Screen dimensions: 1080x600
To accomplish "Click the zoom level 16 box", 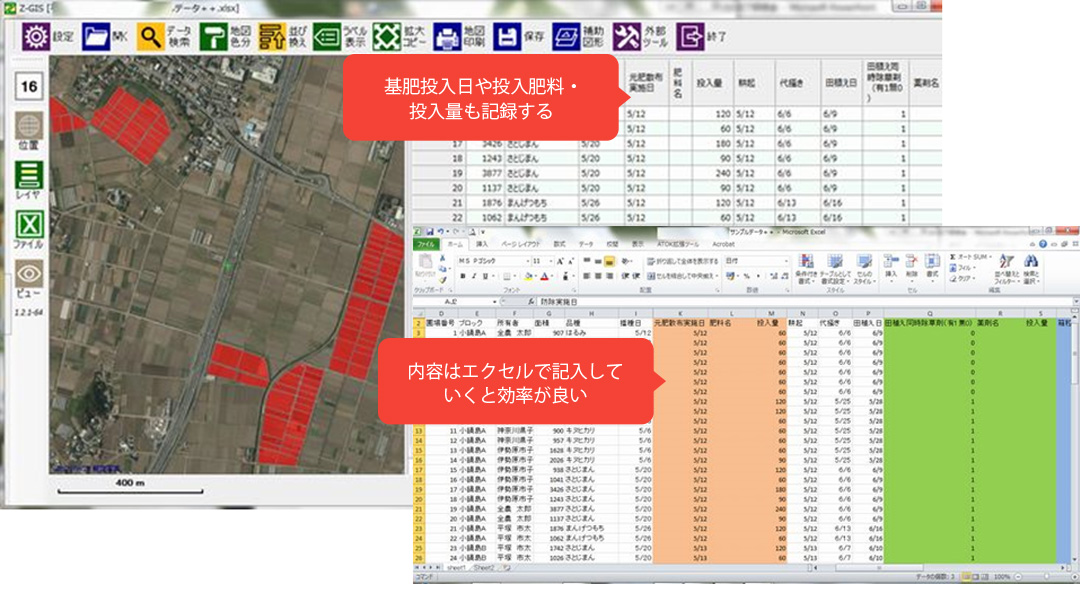I will point(28,86).
